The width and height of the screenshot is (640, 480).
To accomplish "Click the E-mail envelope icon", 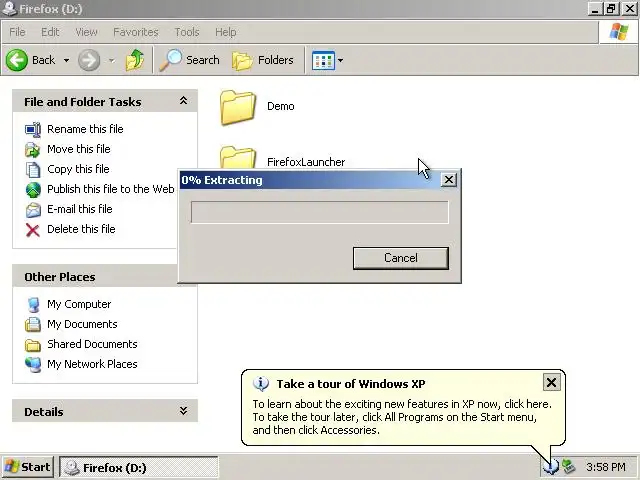I will pos(33,210).
